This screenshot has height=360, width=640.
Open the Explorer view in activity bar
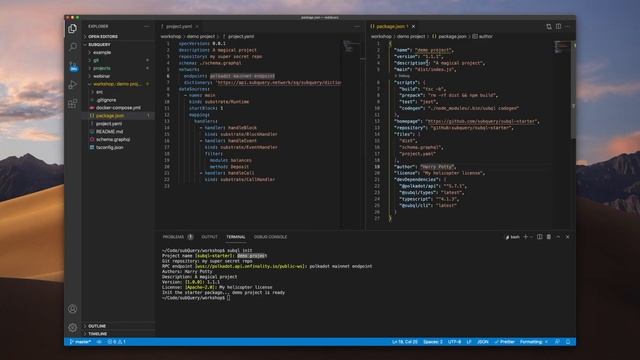[73, 29]
